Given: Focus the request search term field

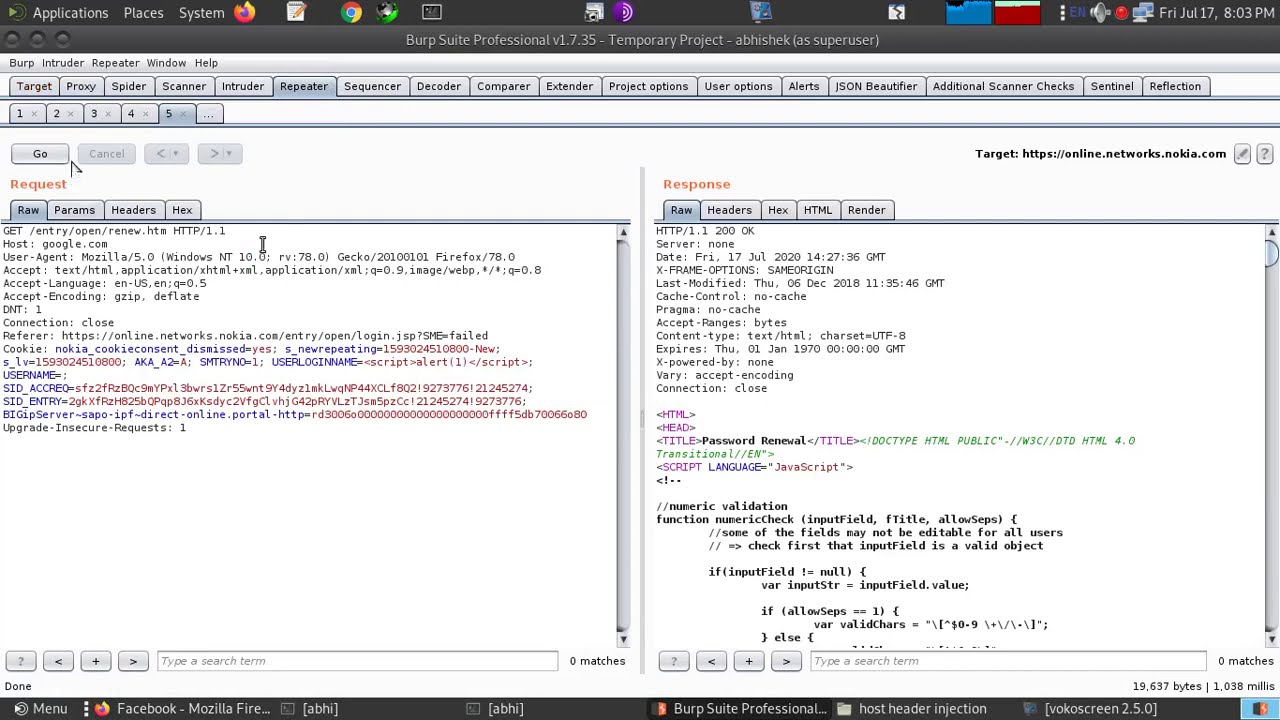Looking at the screenshot, I should (357, 661).
